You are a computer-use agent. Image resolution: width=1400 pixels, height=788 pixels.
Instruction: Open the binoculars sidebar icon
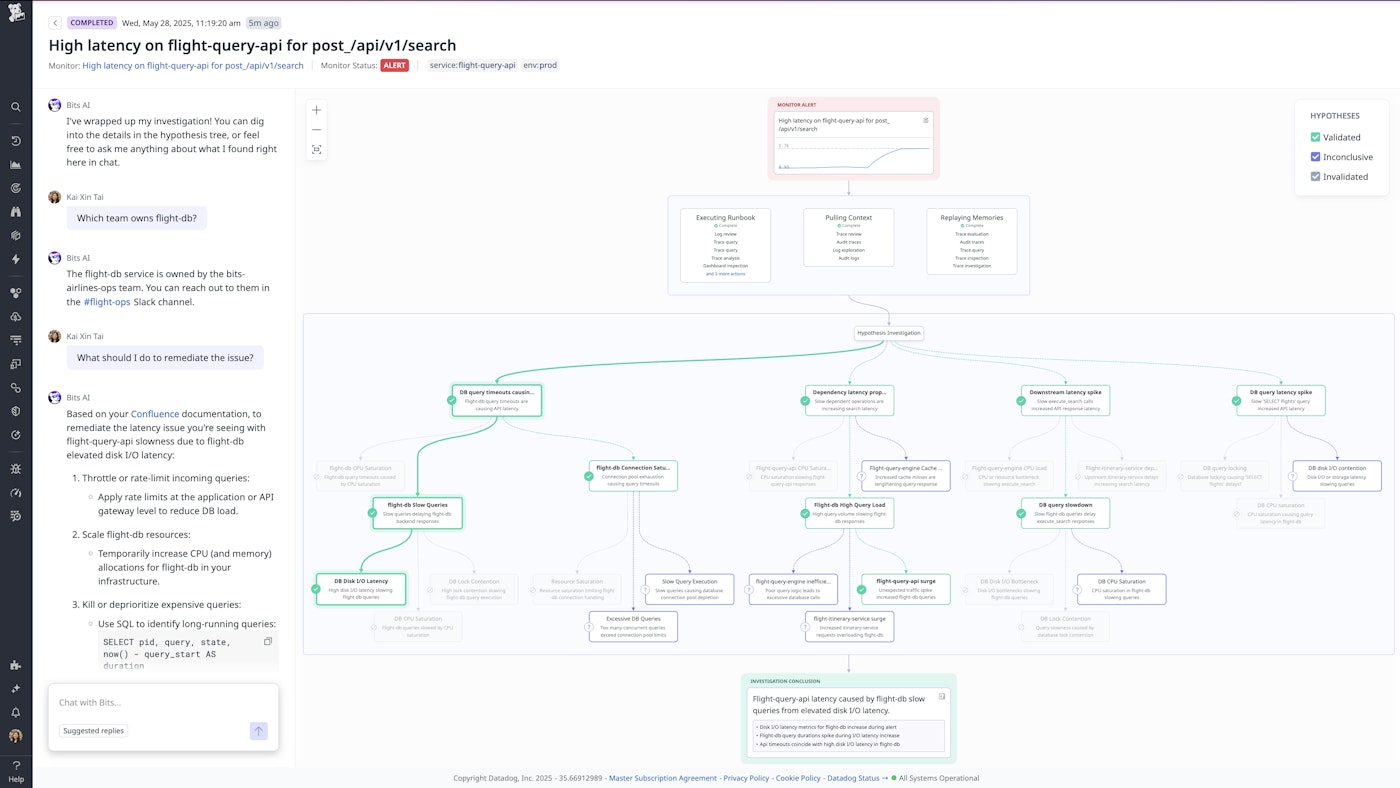[x=16, y=212]
